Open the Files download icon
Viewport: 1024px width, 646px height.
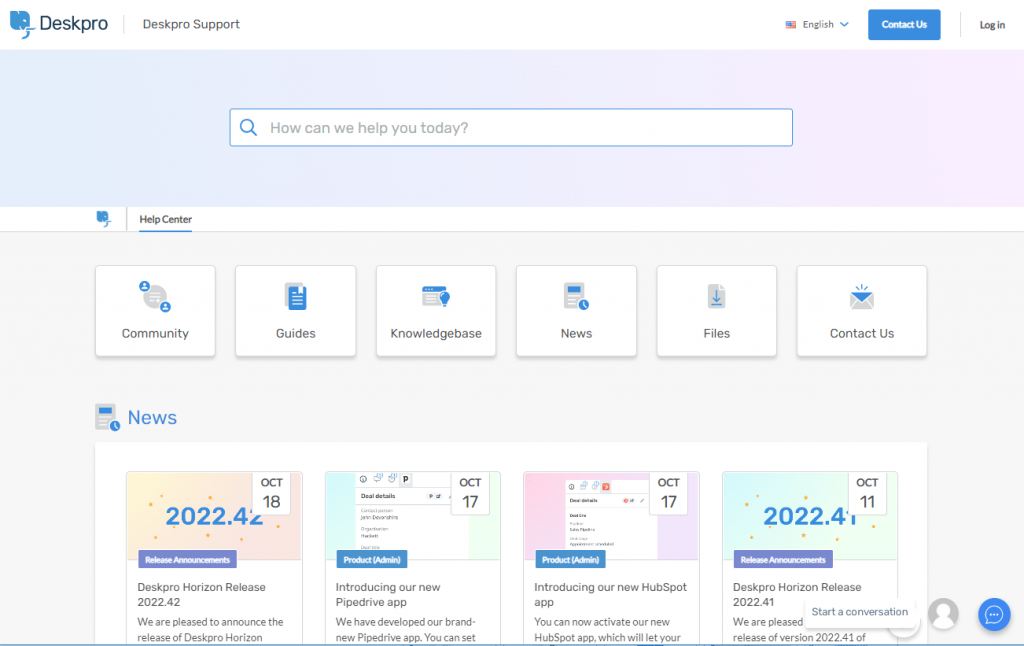point(716,297)
